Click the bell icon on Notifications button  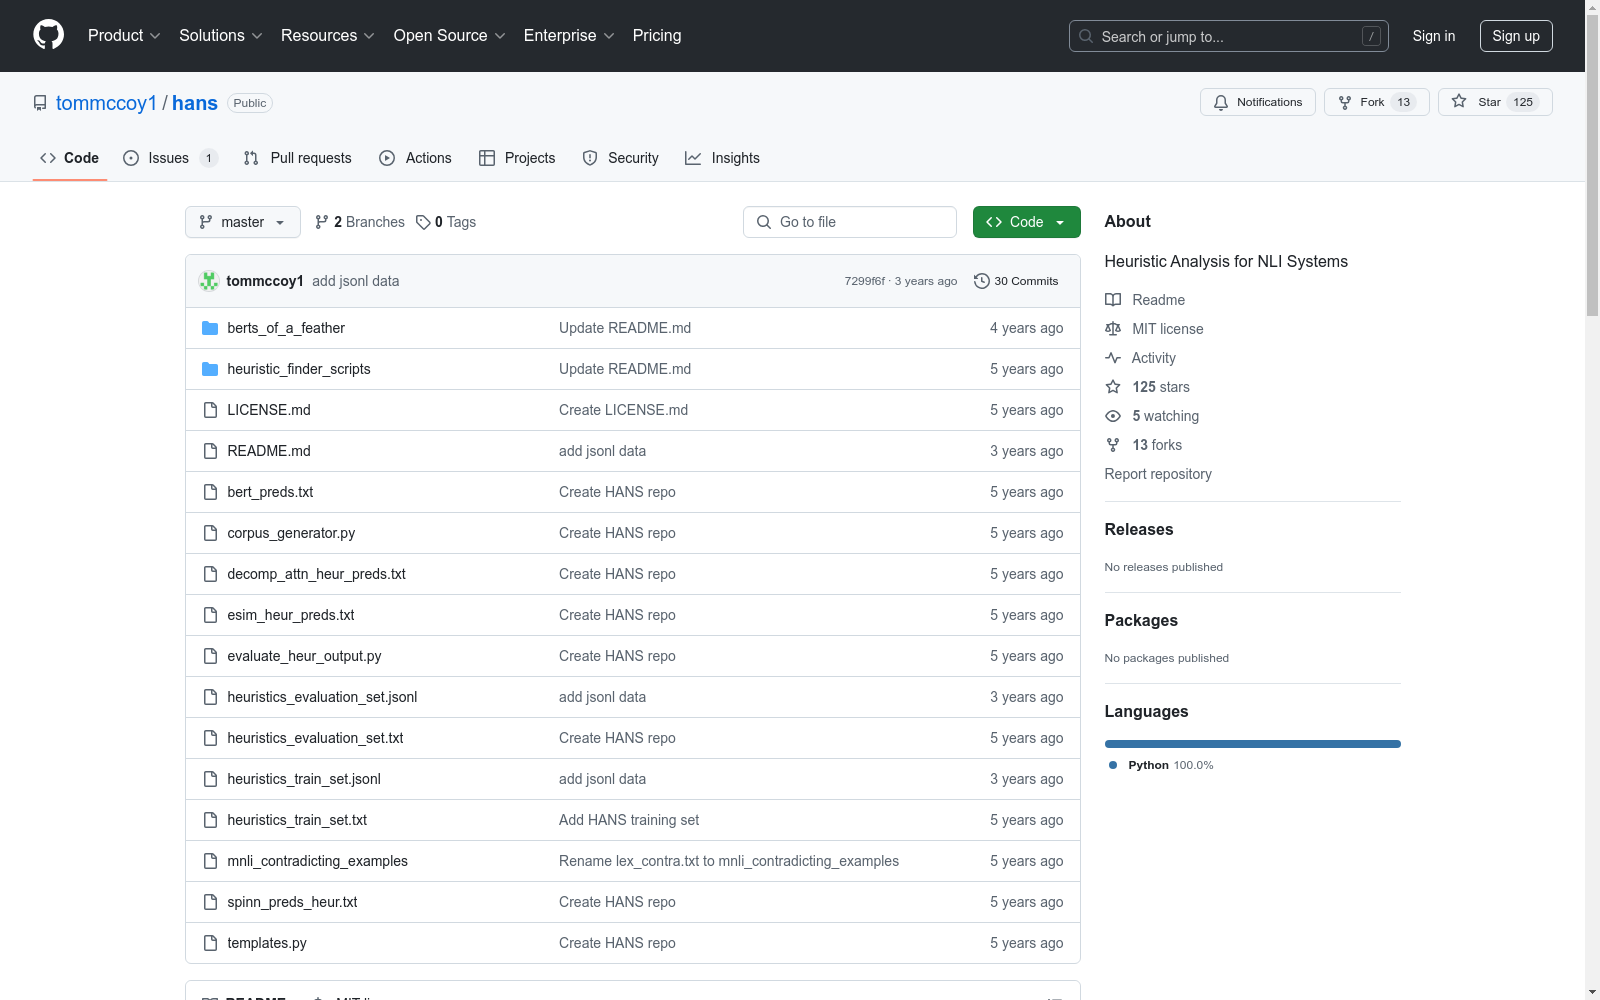[x=1221, y=102]
